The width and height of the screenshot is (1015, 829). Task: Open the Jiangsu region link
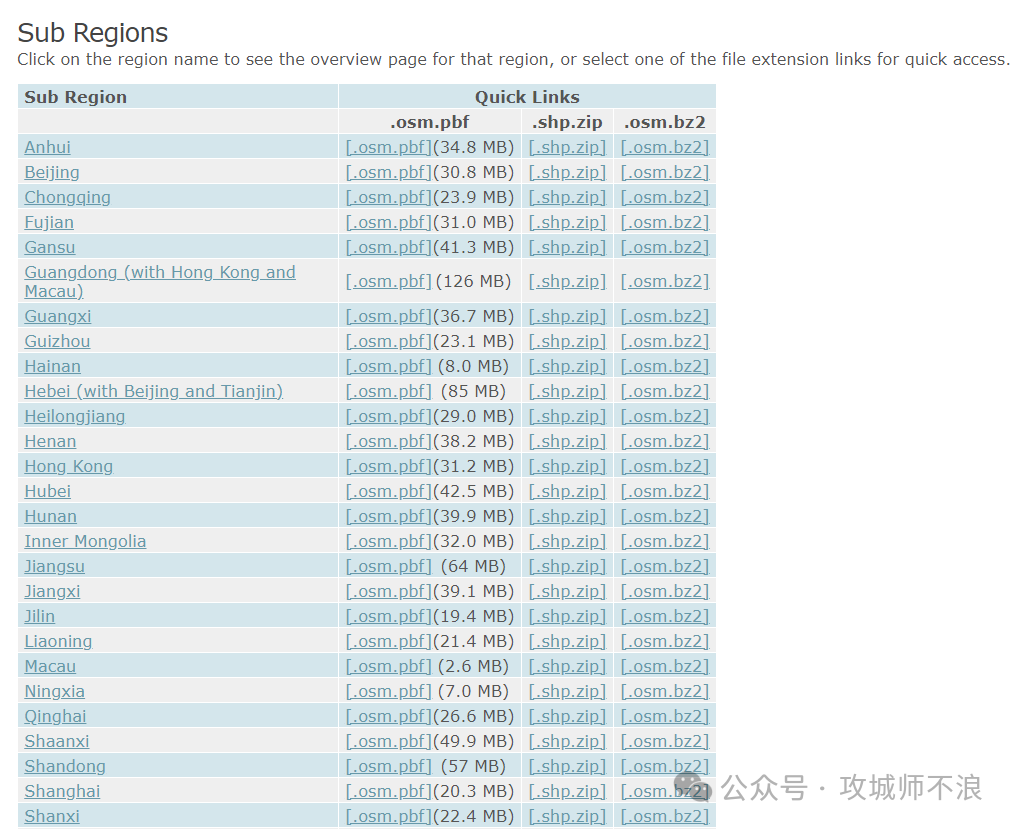coord(54,567)
